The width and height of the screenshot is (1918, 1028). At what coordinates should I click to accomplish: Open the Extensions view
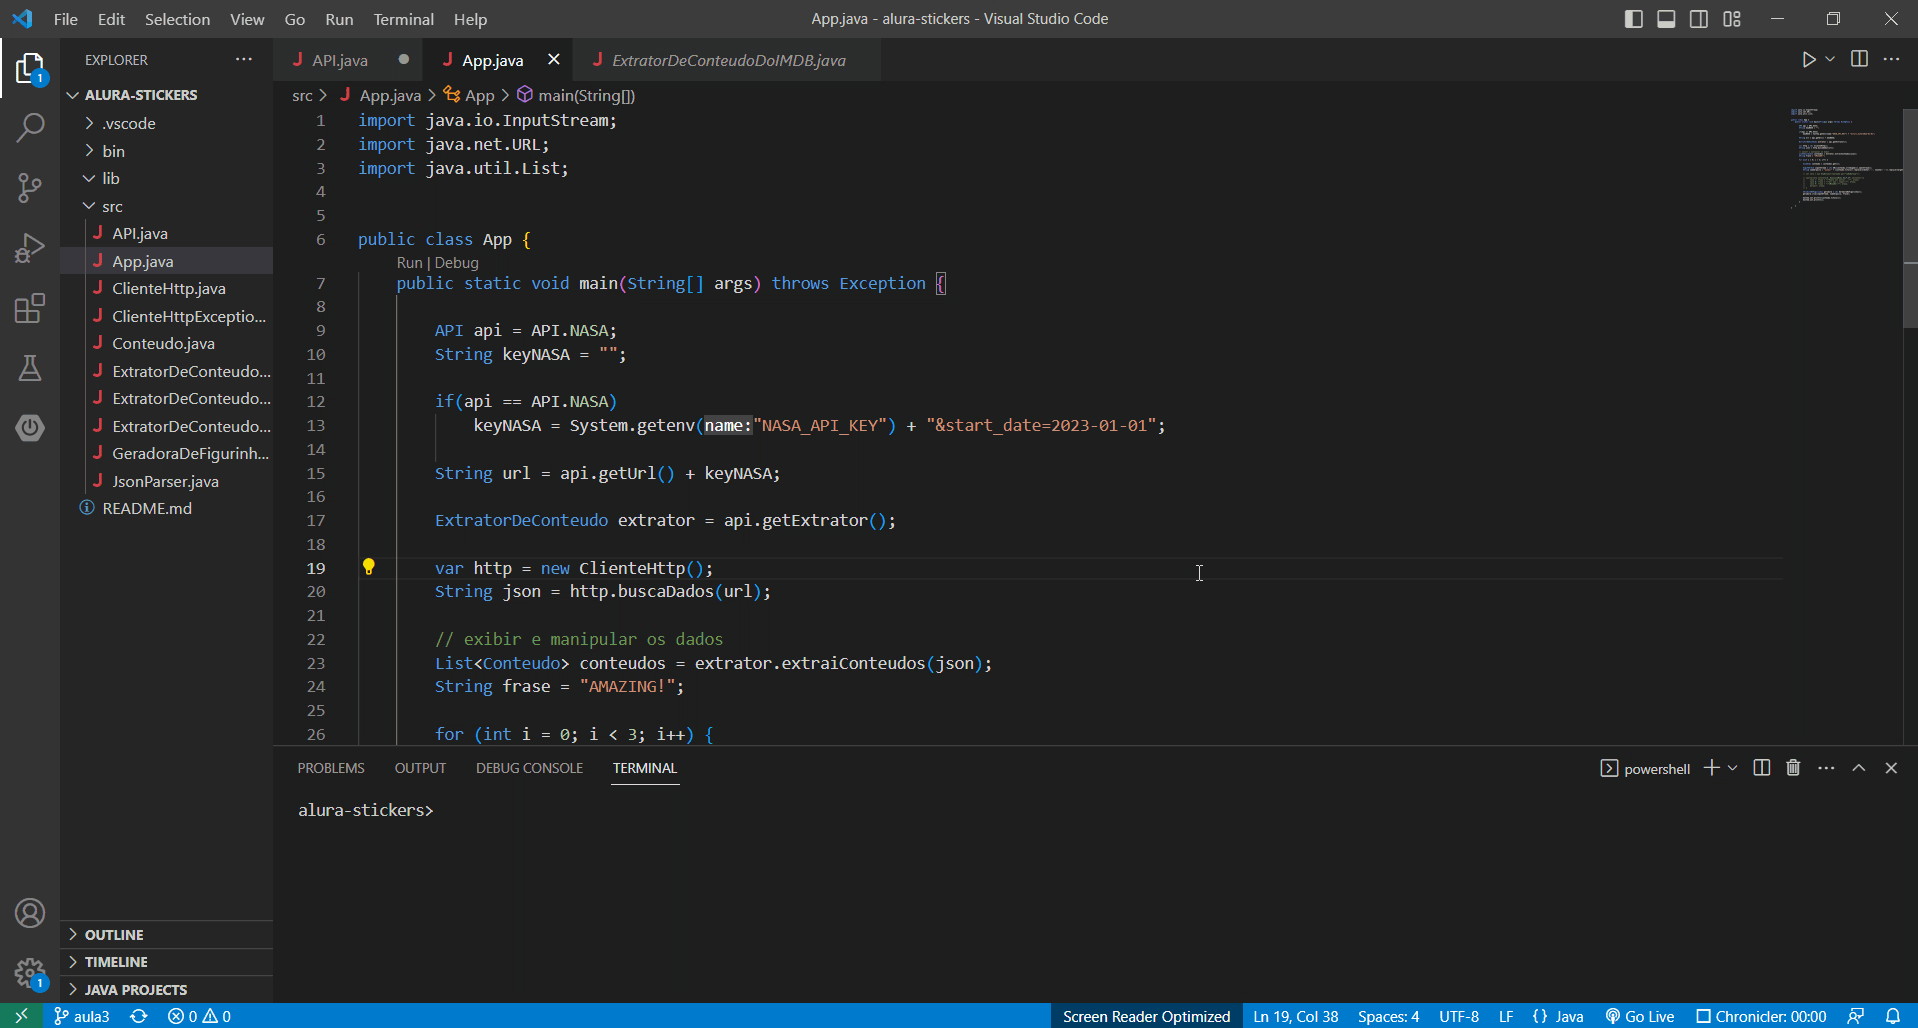(30, 308)
